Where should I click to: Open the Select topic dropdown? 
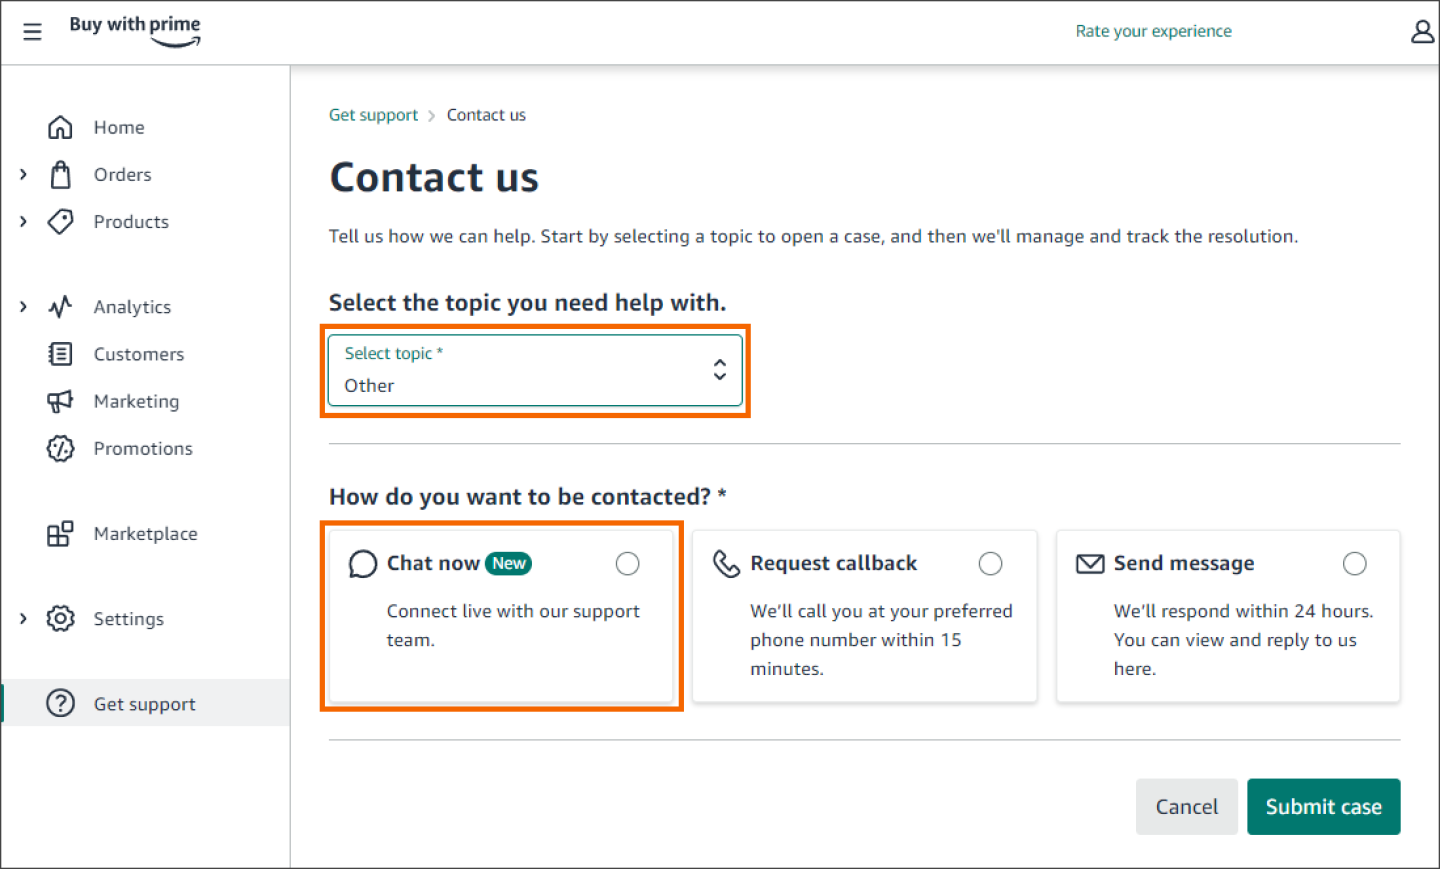click(x=535, y=370)
